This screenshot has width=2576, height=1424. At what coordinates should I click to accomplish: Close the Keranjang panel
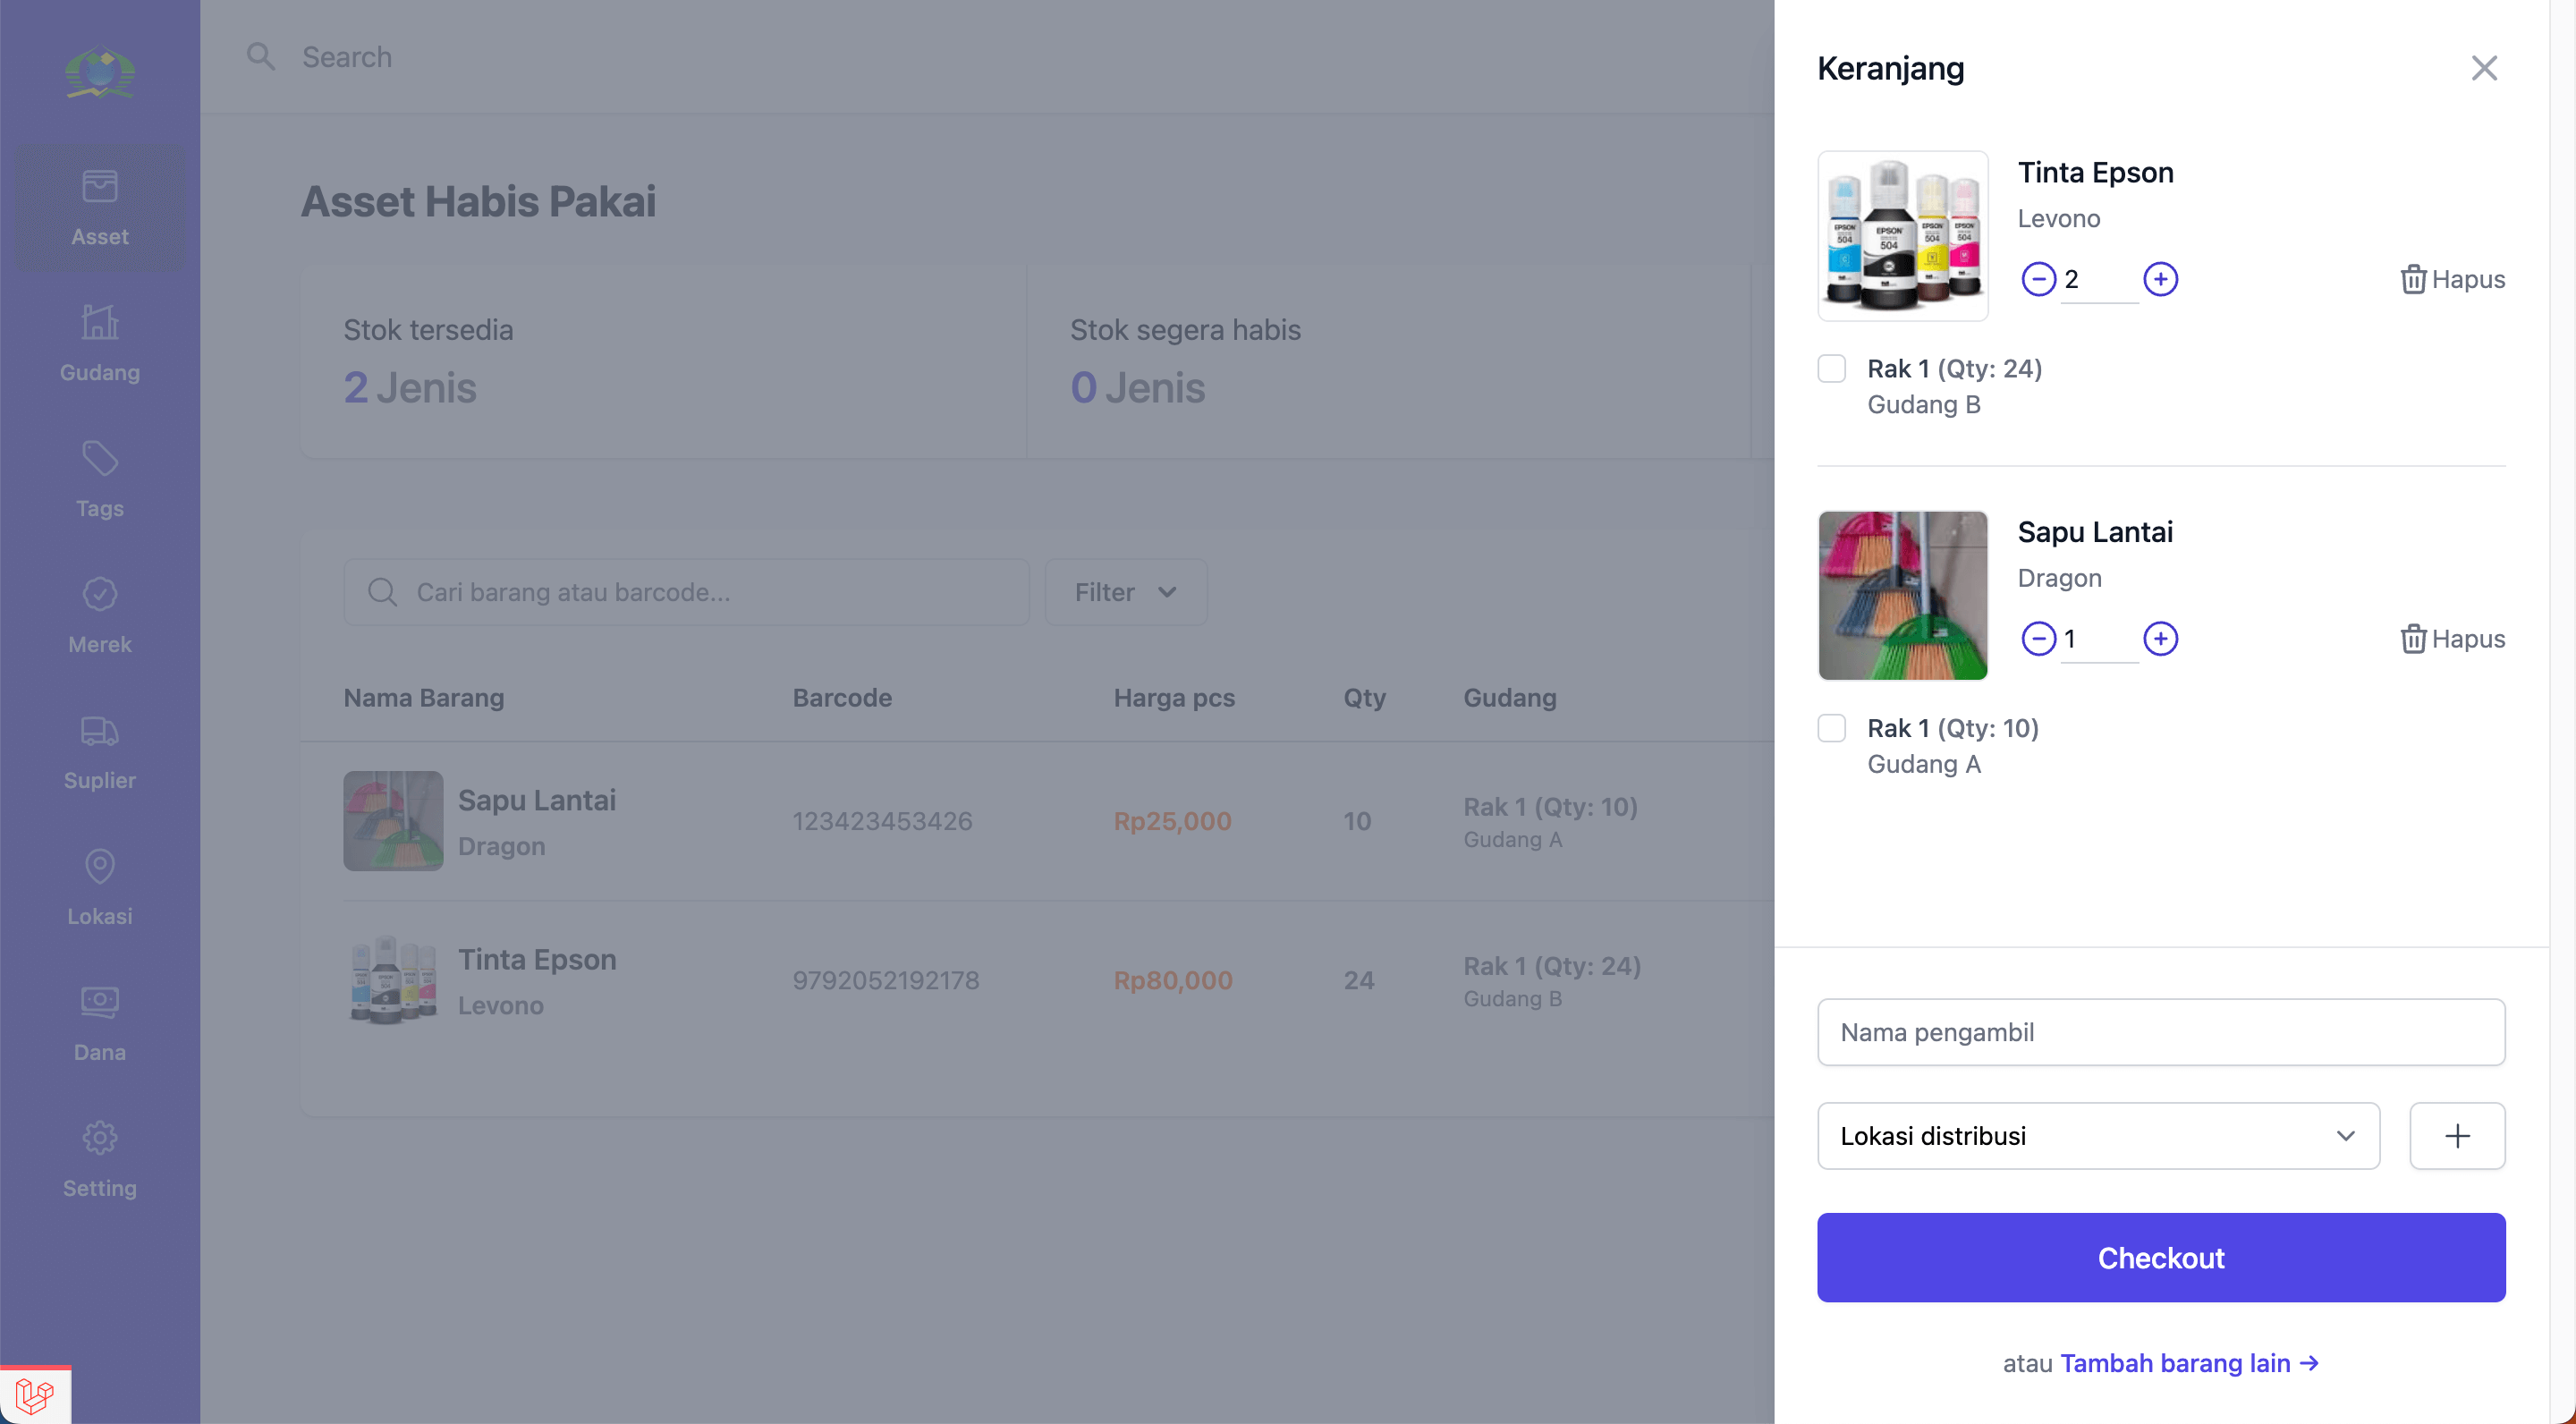pos(2484,68)
